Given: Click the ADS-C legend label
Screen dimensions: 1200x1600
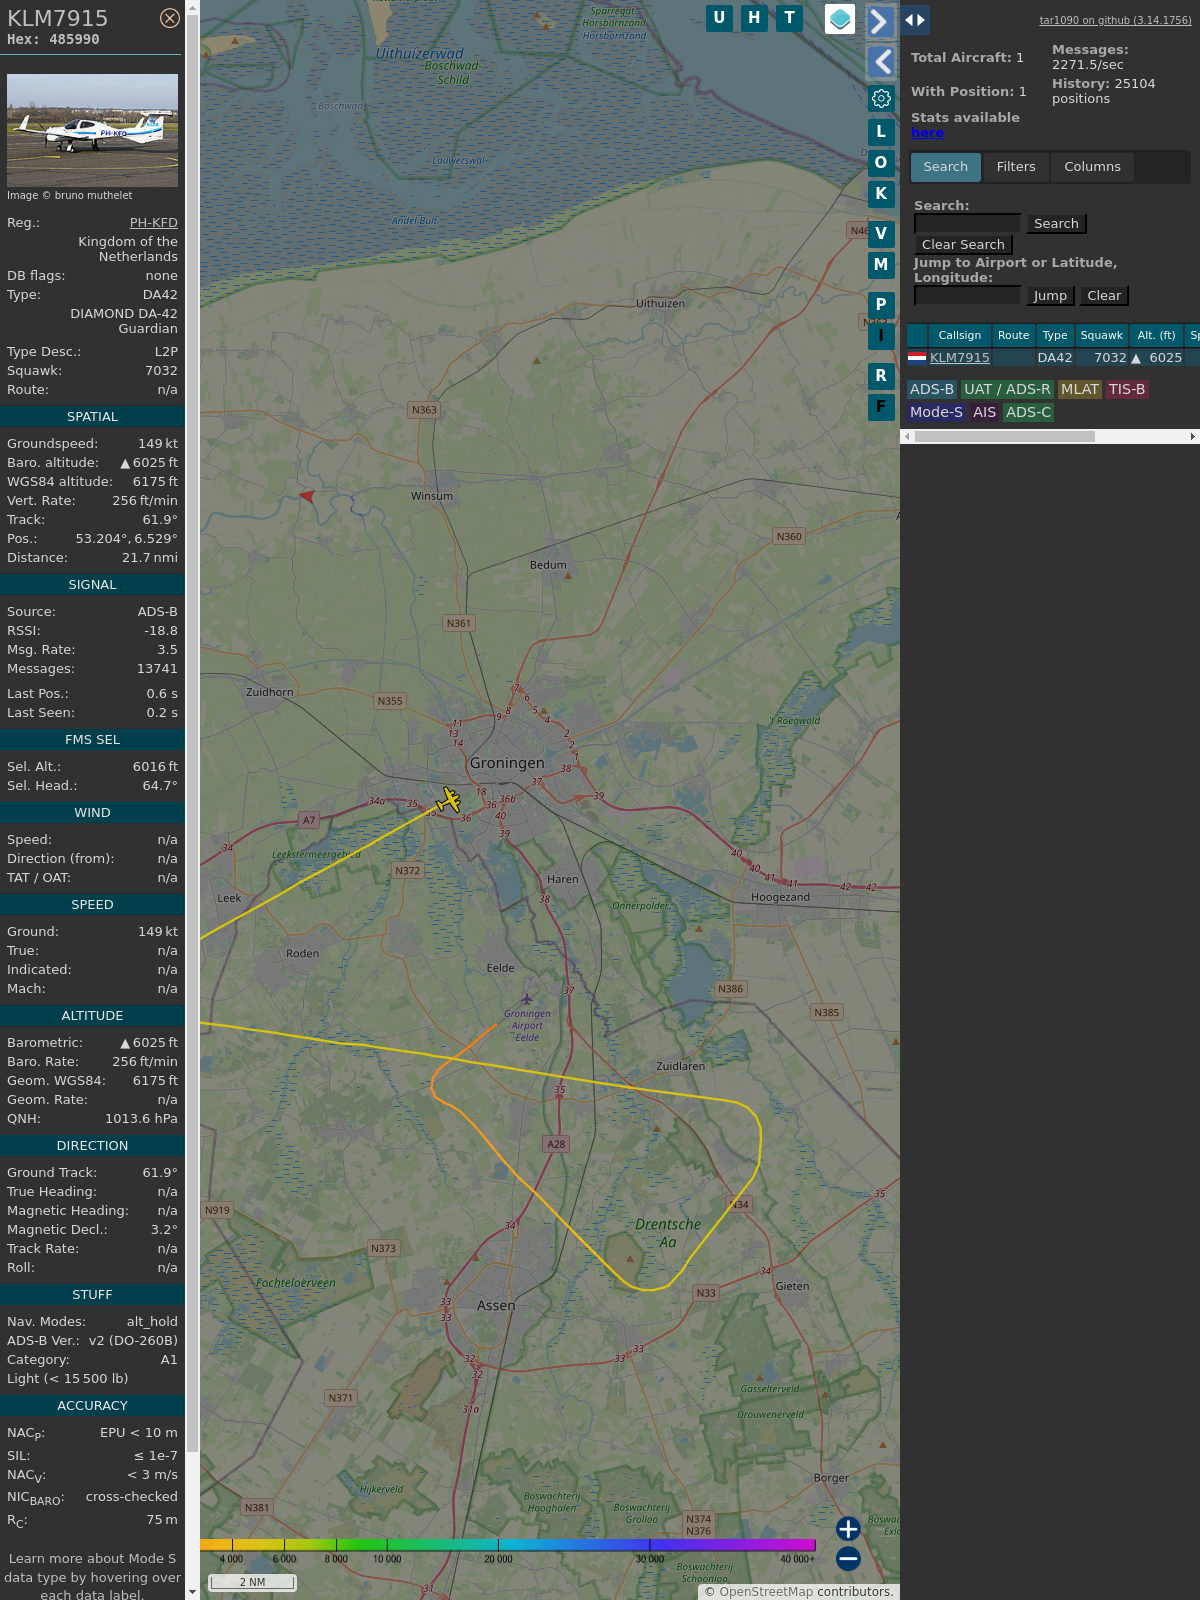Looking at the screenshot, I should point(1028,412).
